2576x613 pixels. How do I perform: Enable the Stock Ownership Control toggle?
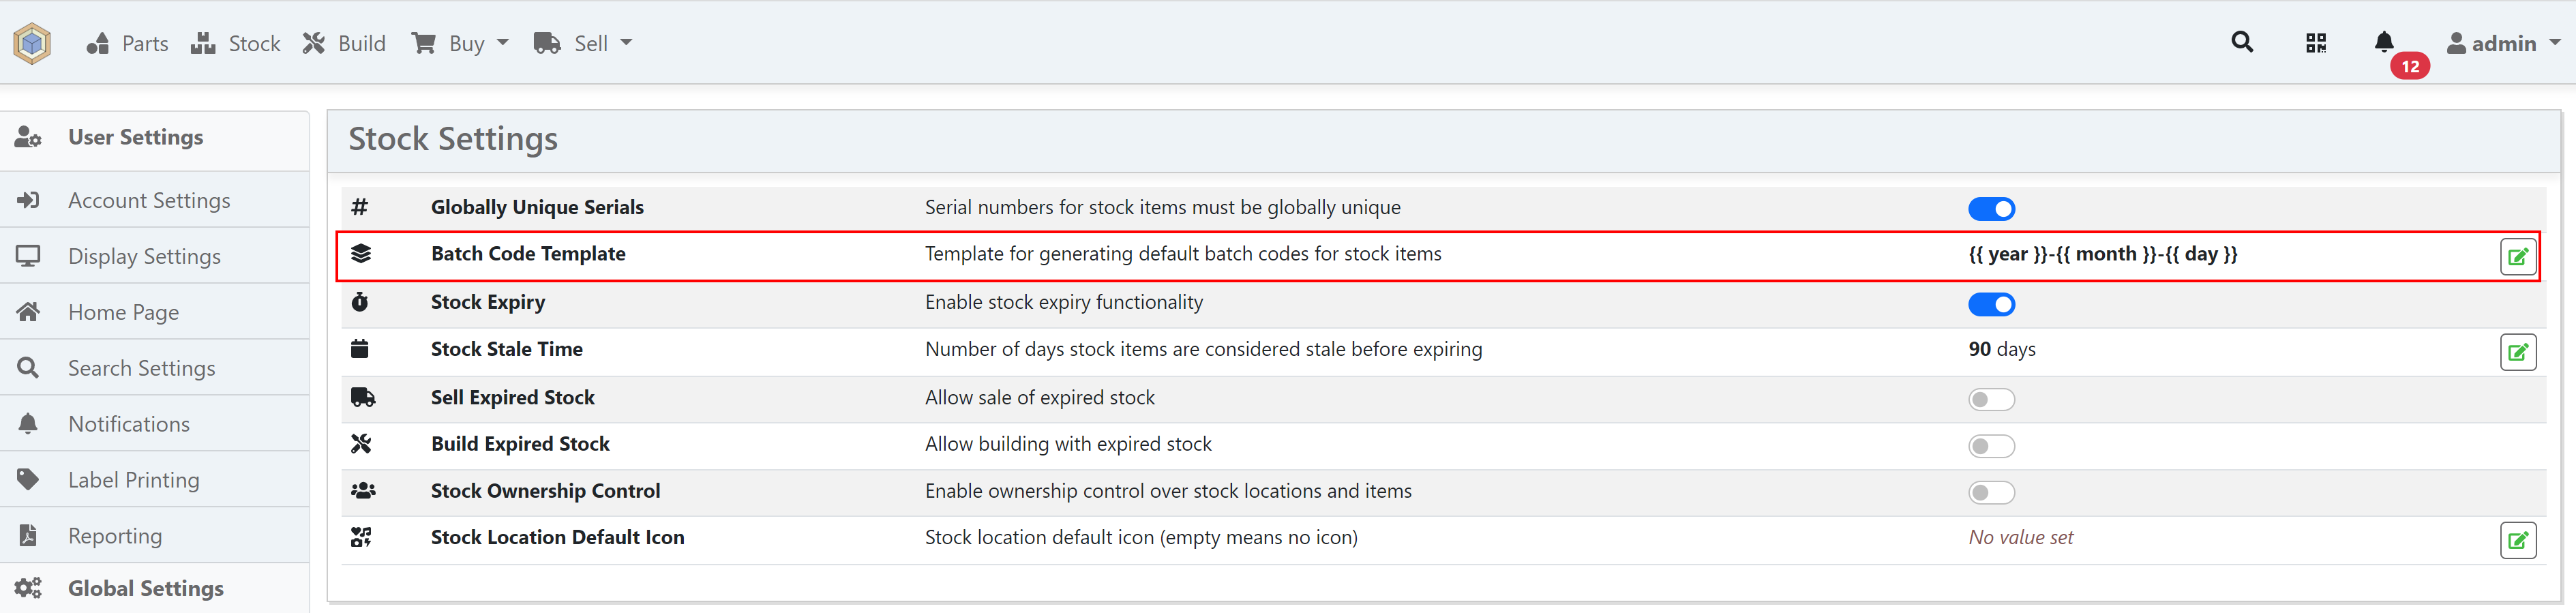coord(1990,492)
